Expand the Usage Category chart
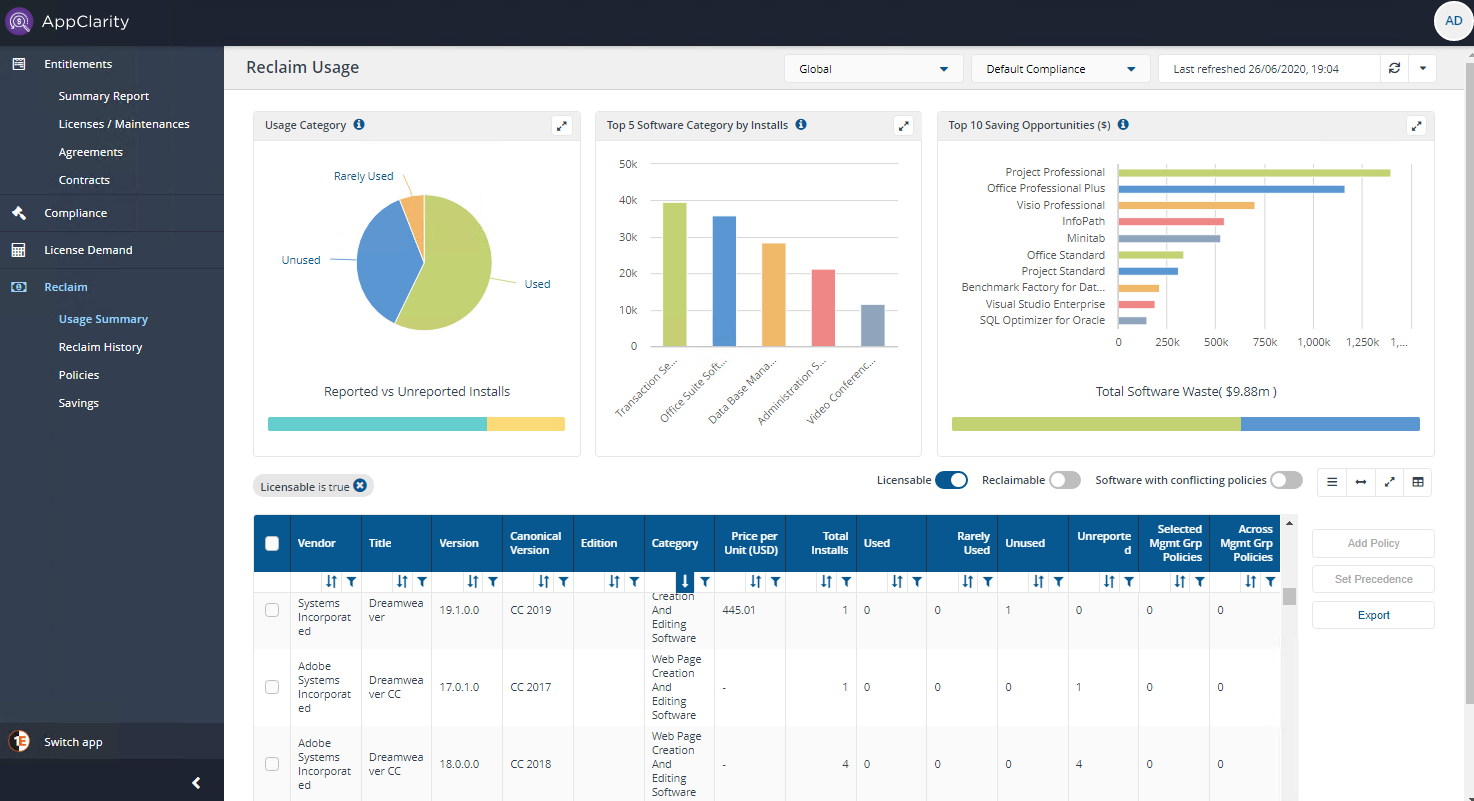1474x801 pixels. (x=562, y=126)
